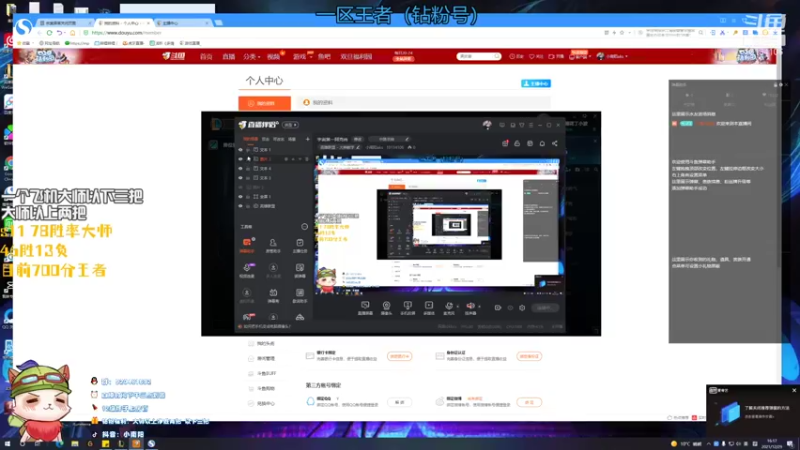Open Douyu 首页 in red navigation bar
The image size is (800, 450).
coord(206,57)
